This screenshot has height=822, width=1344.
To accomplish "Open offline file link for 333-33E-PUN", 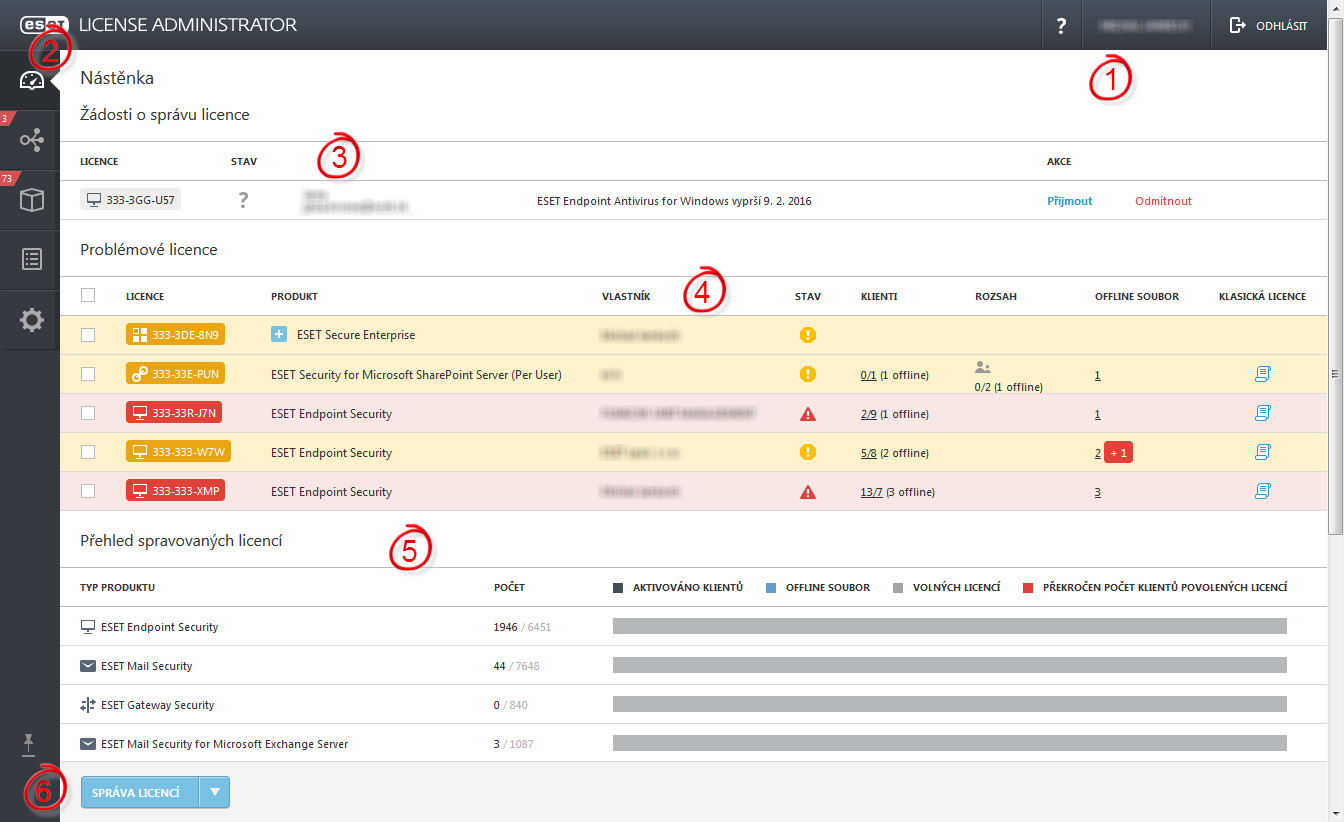I will click(1098, 375).
